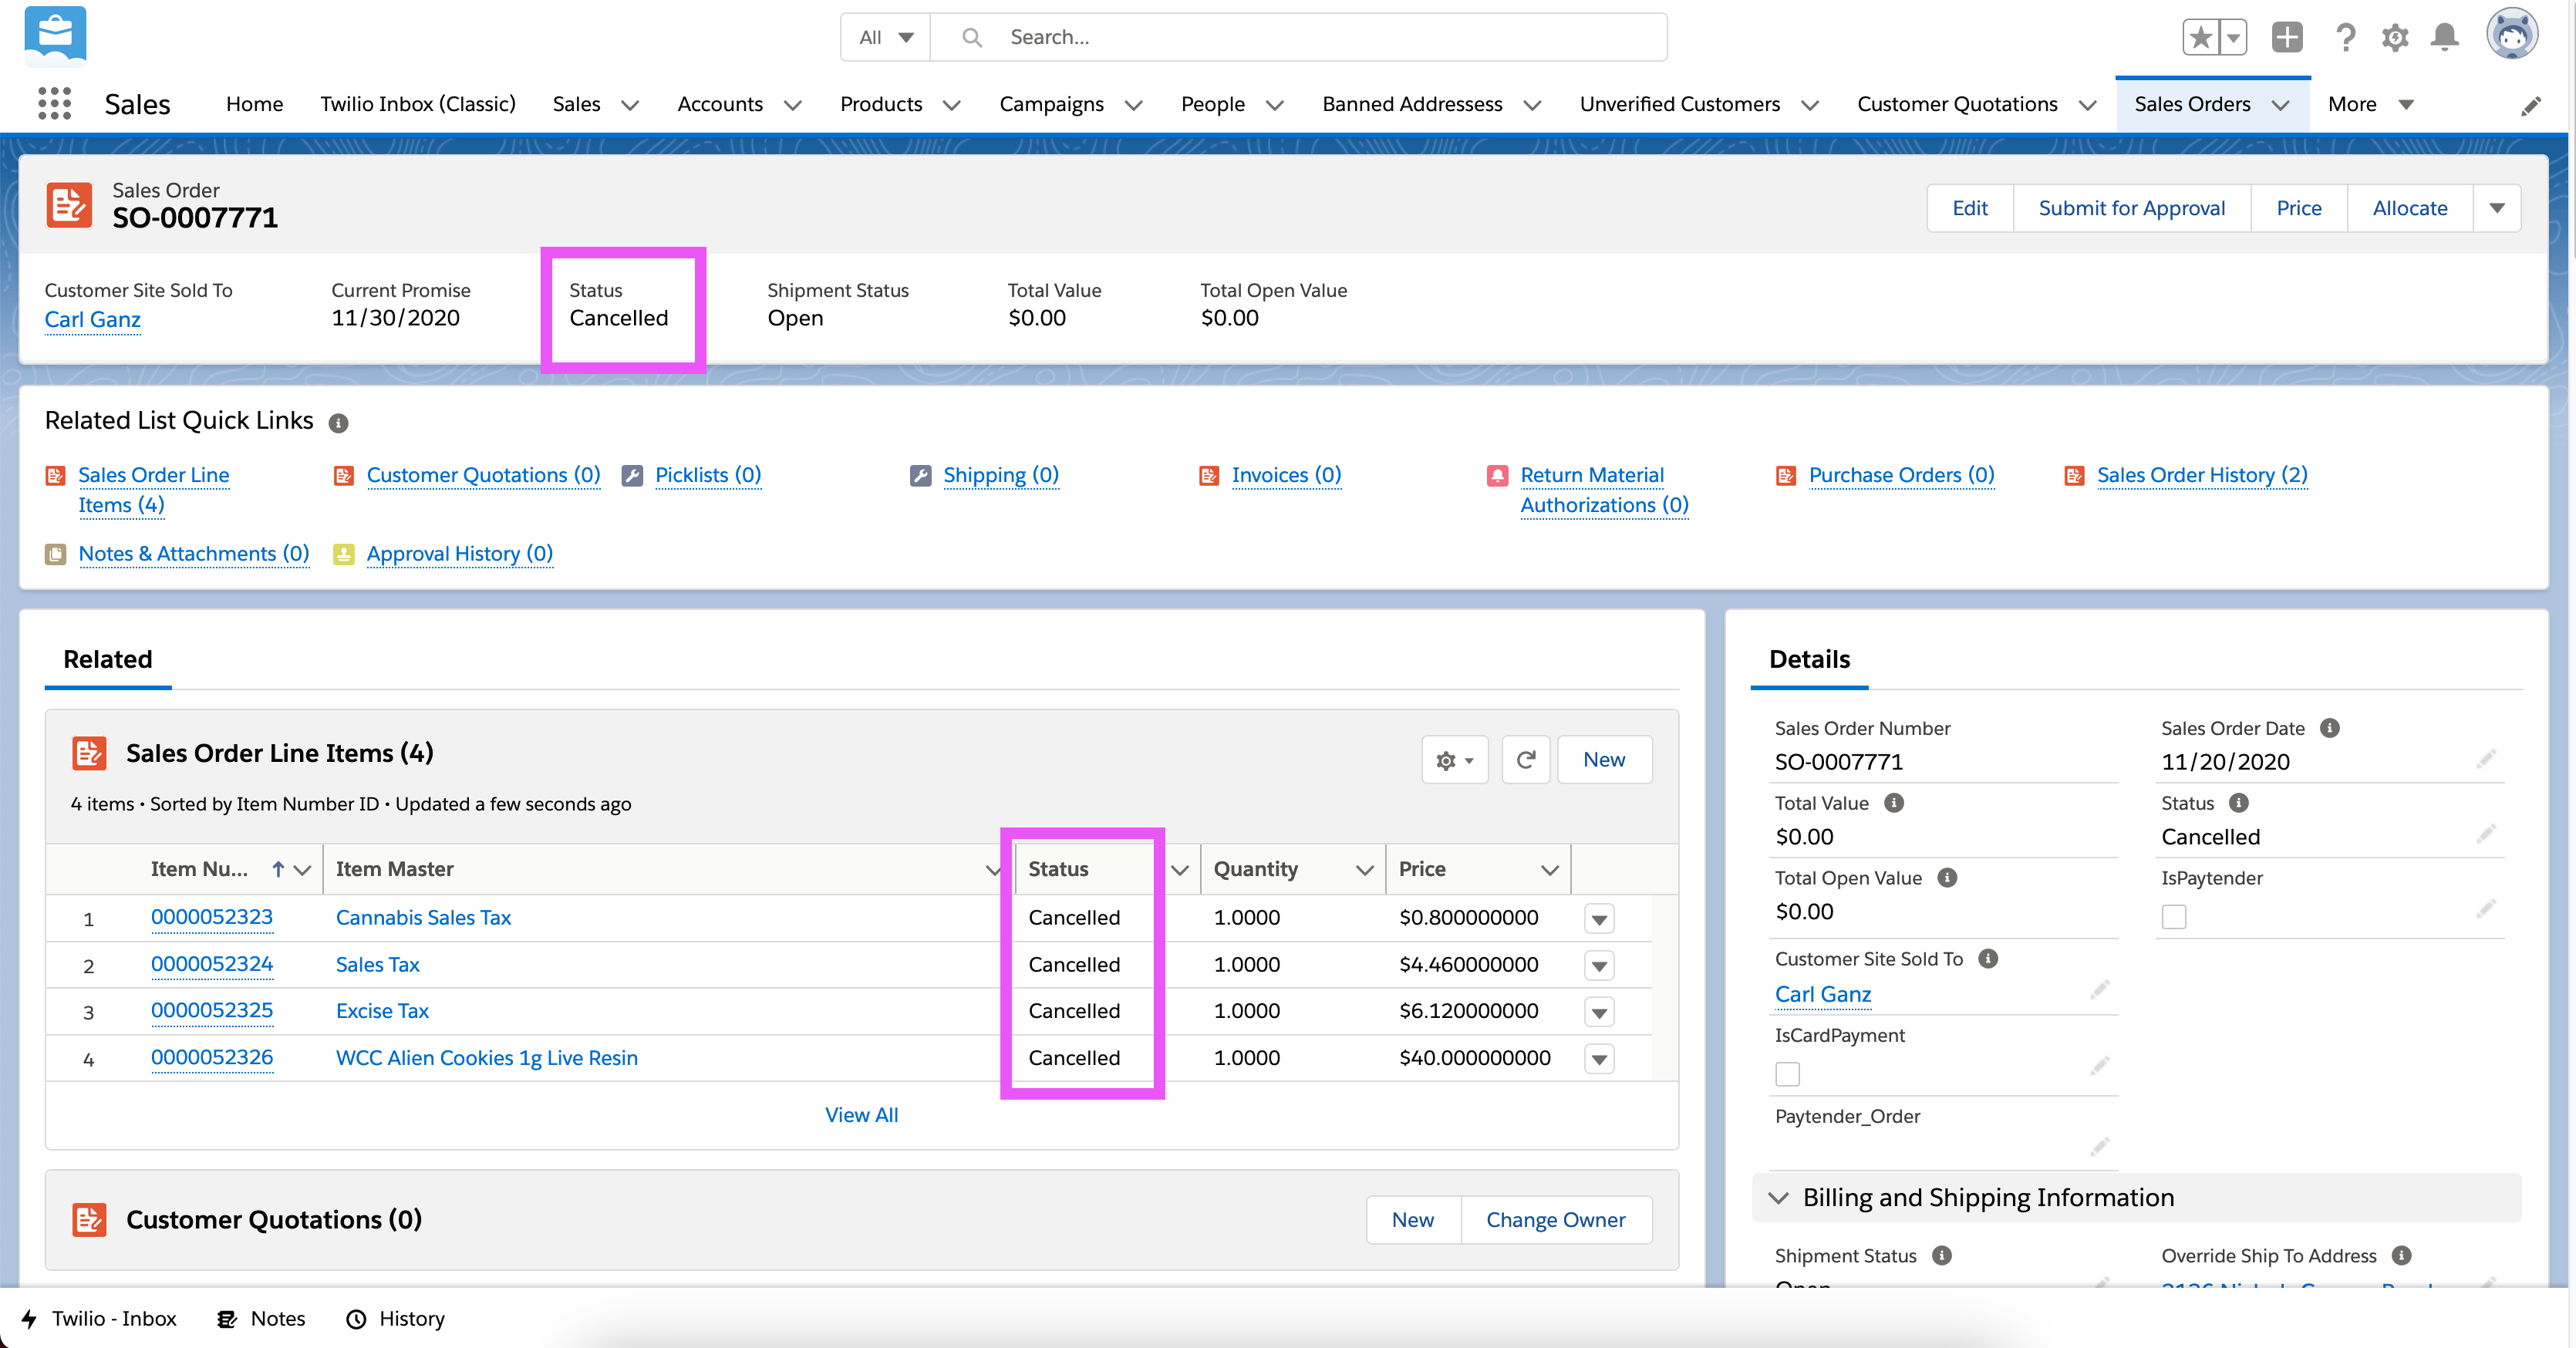
Task: Collapse Billing and Shipping Information section
Action: tap(1778, 1198)
